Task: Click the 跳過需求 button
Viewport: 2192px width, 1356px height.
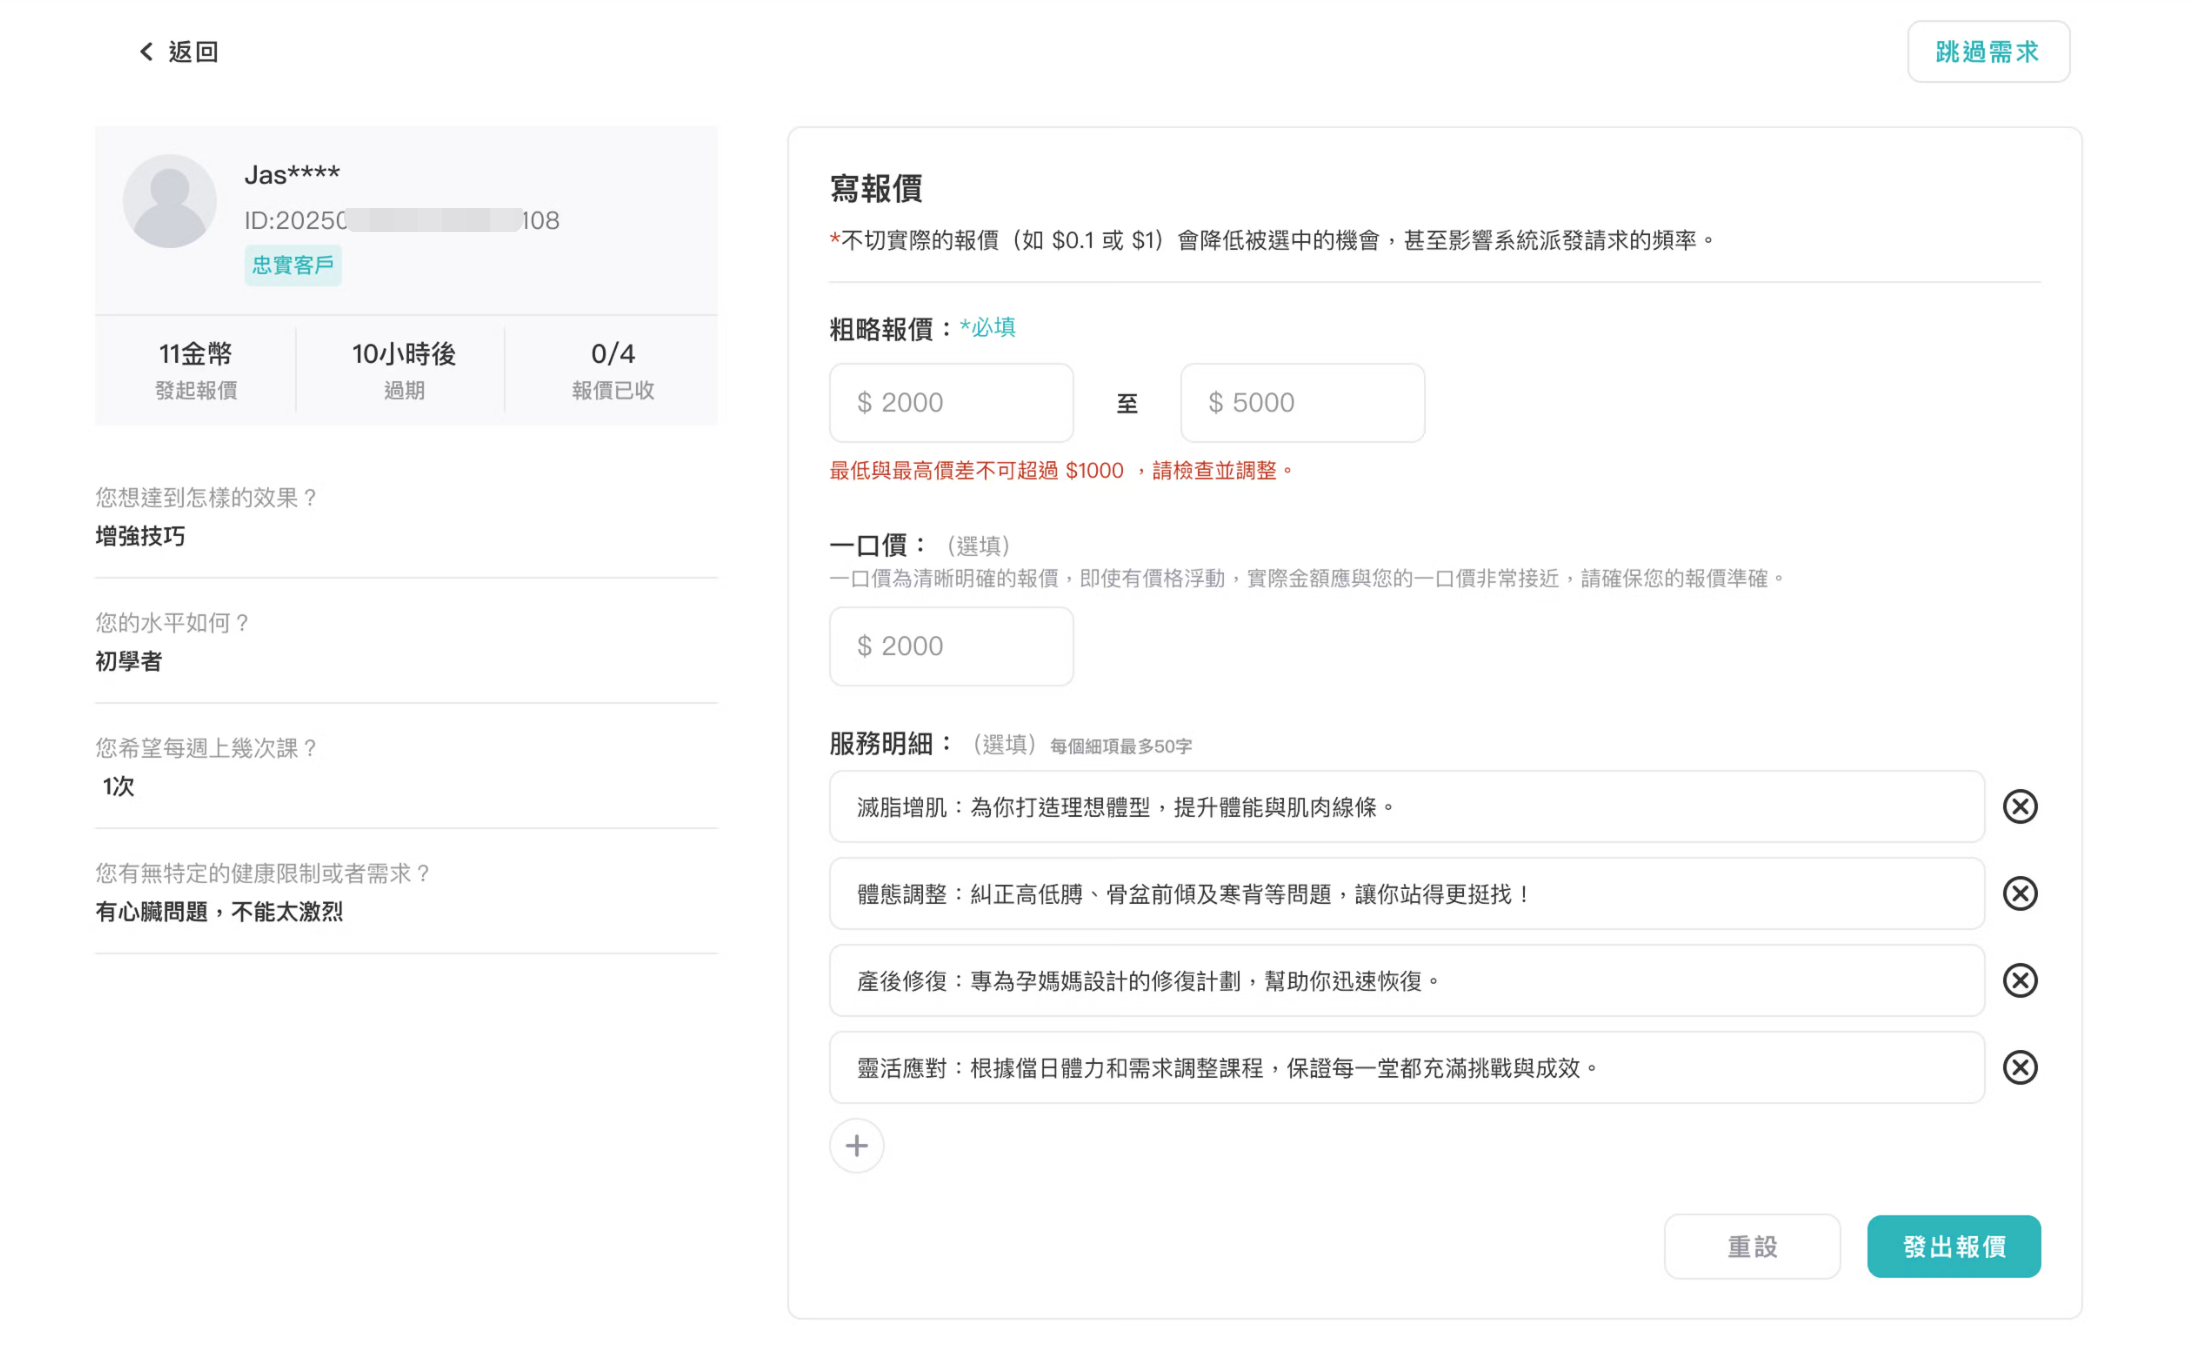Action: tap(1987, 51)
